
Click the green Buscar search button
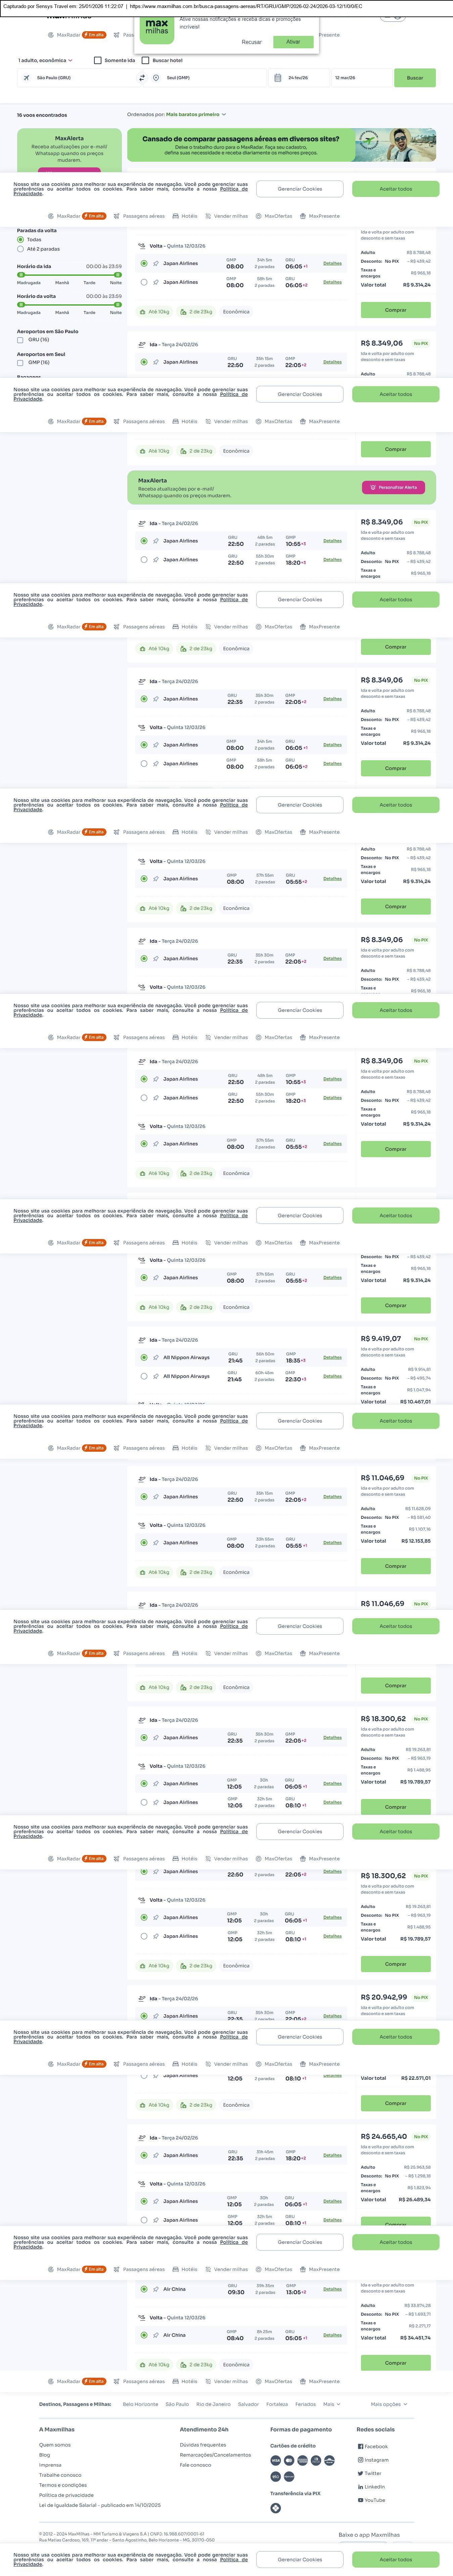coord(414,78)
